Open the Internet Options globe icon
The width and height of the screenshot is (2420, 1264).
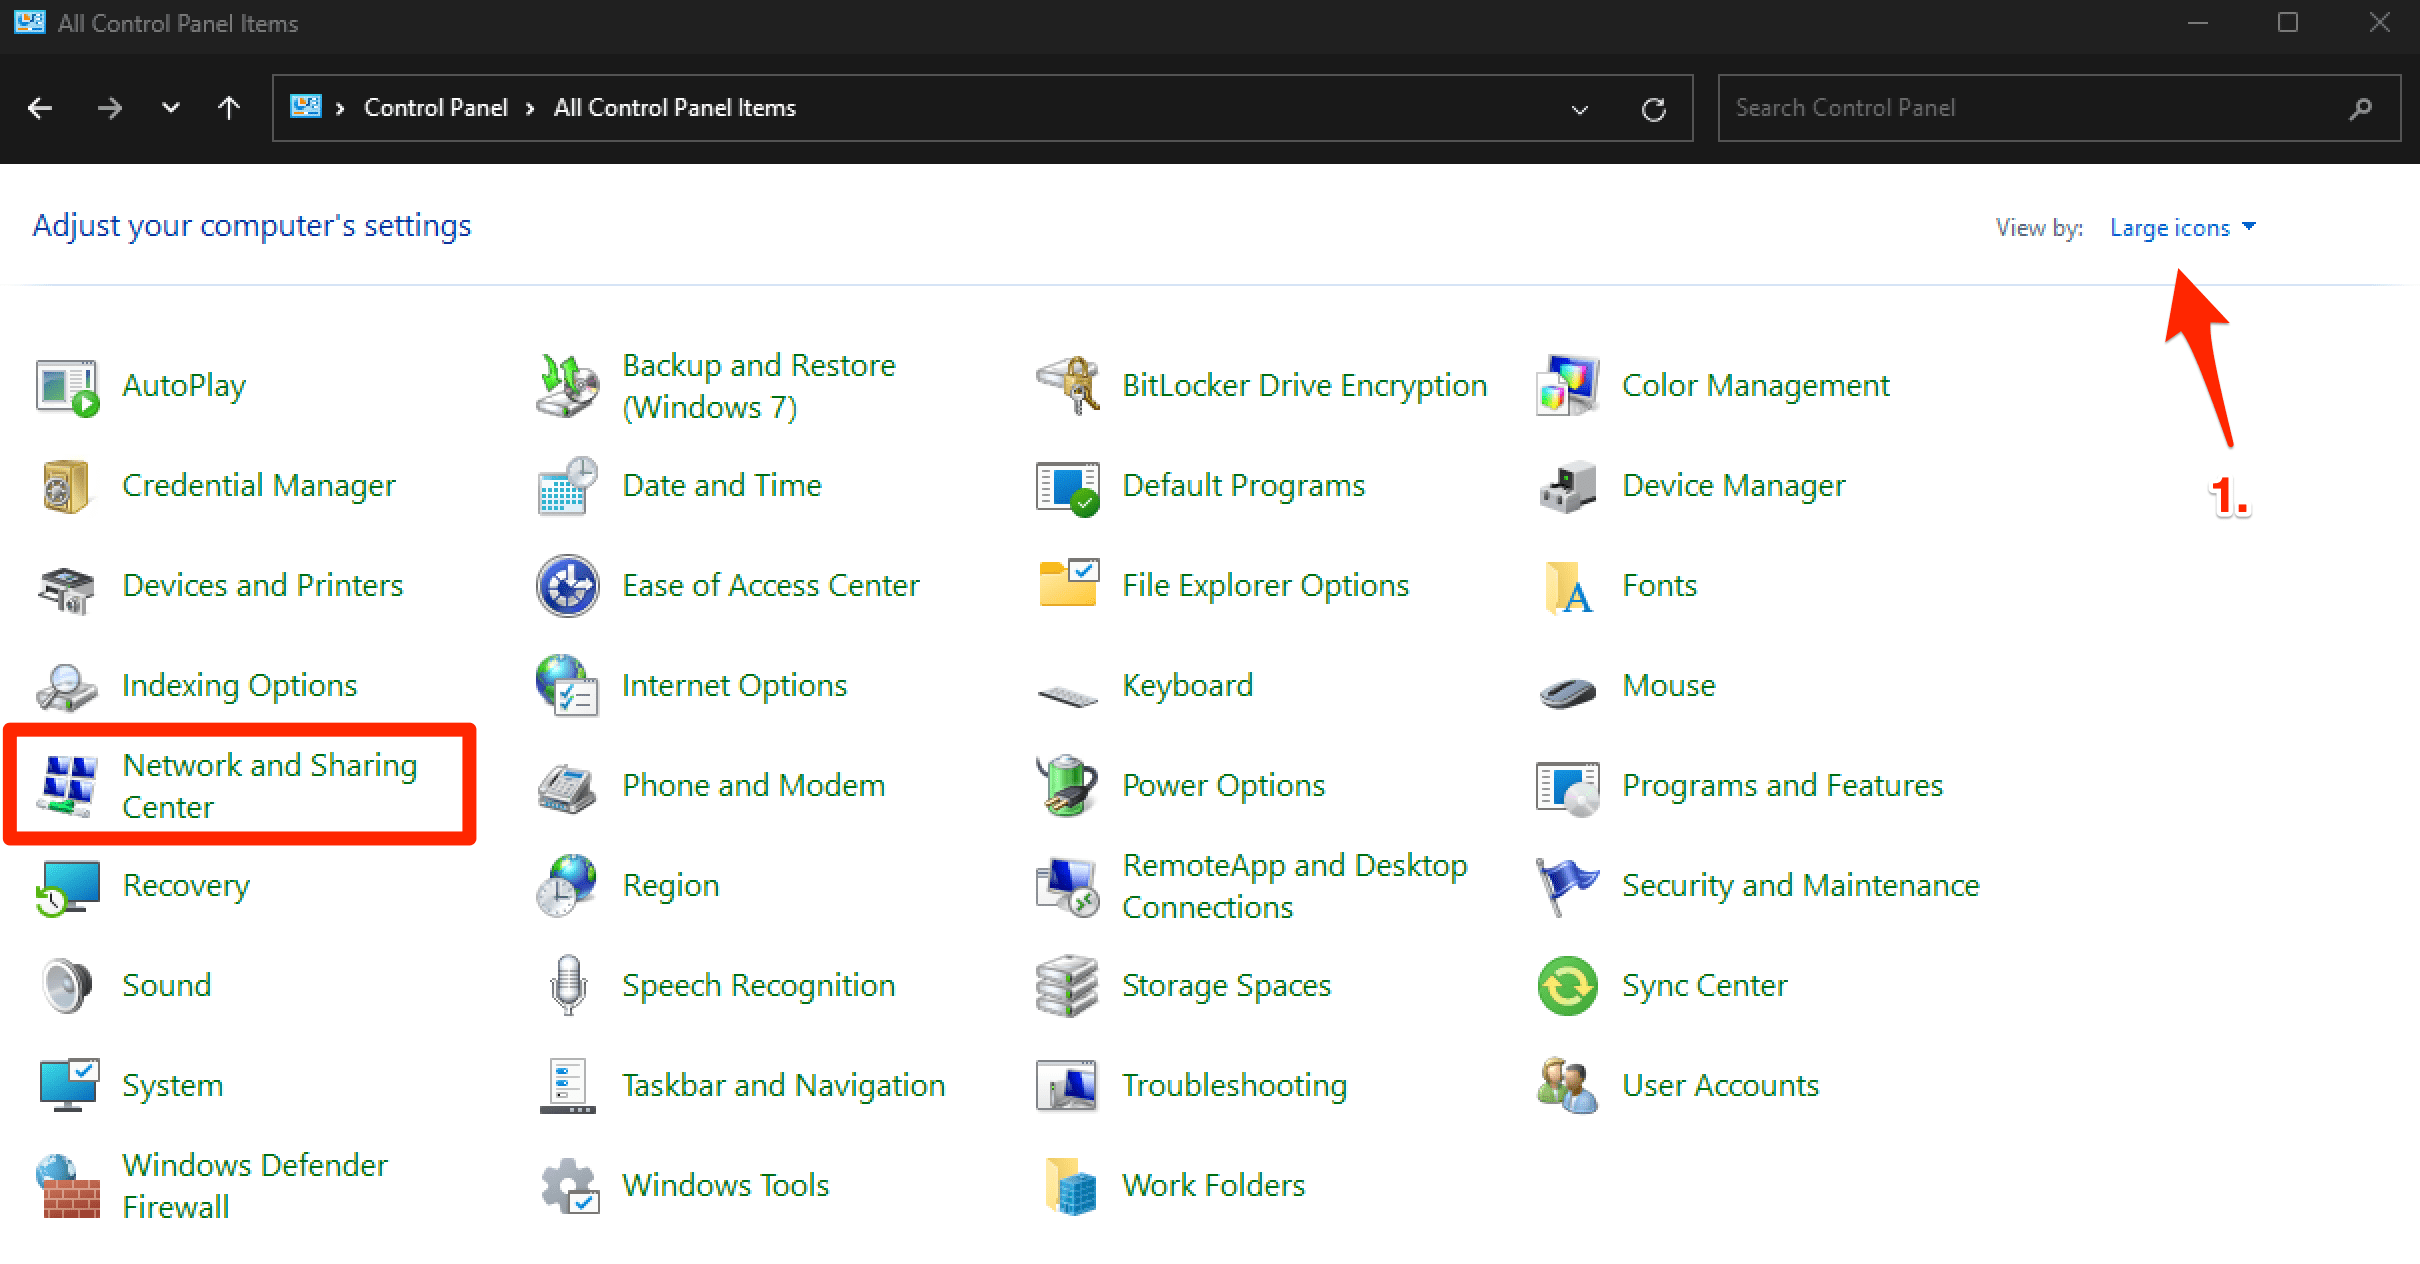[568, 686]
